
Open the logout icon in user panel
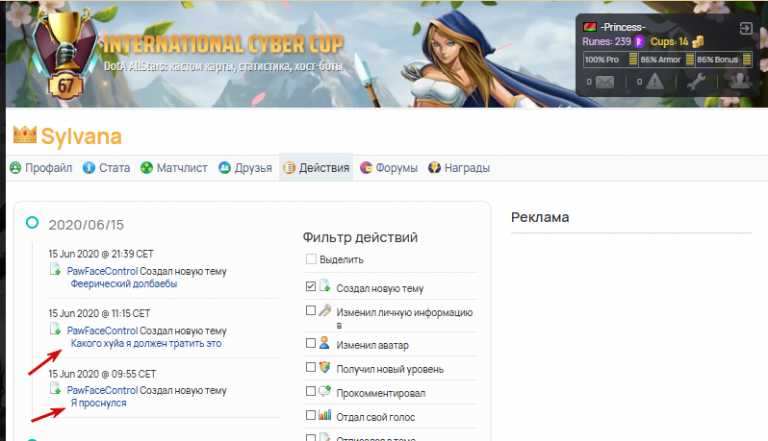pos(745,28)
